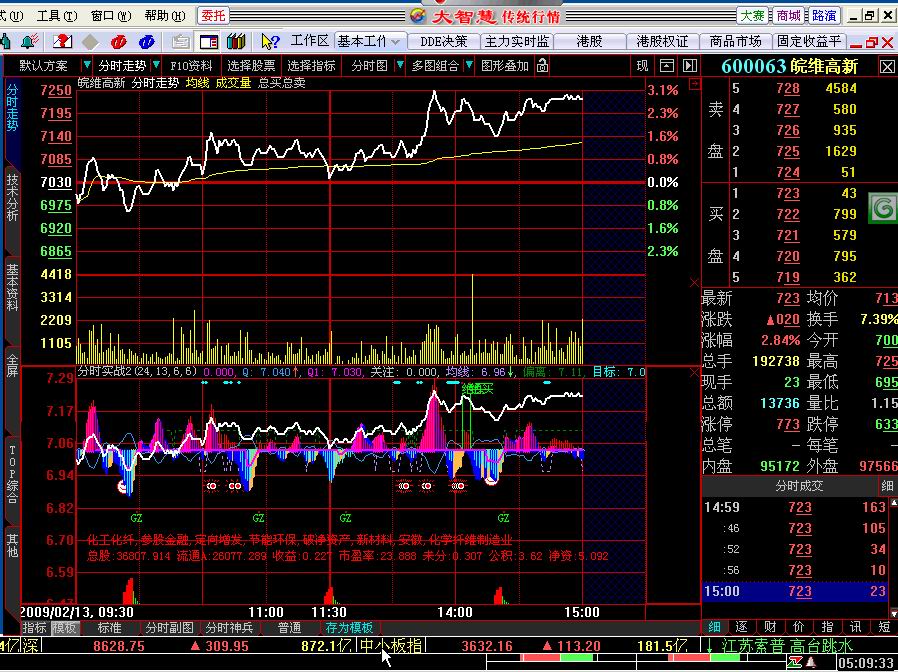The image size is (898, 672).
Task: Click the padlock icon beside 图形叠加
Action: [542, 66]
